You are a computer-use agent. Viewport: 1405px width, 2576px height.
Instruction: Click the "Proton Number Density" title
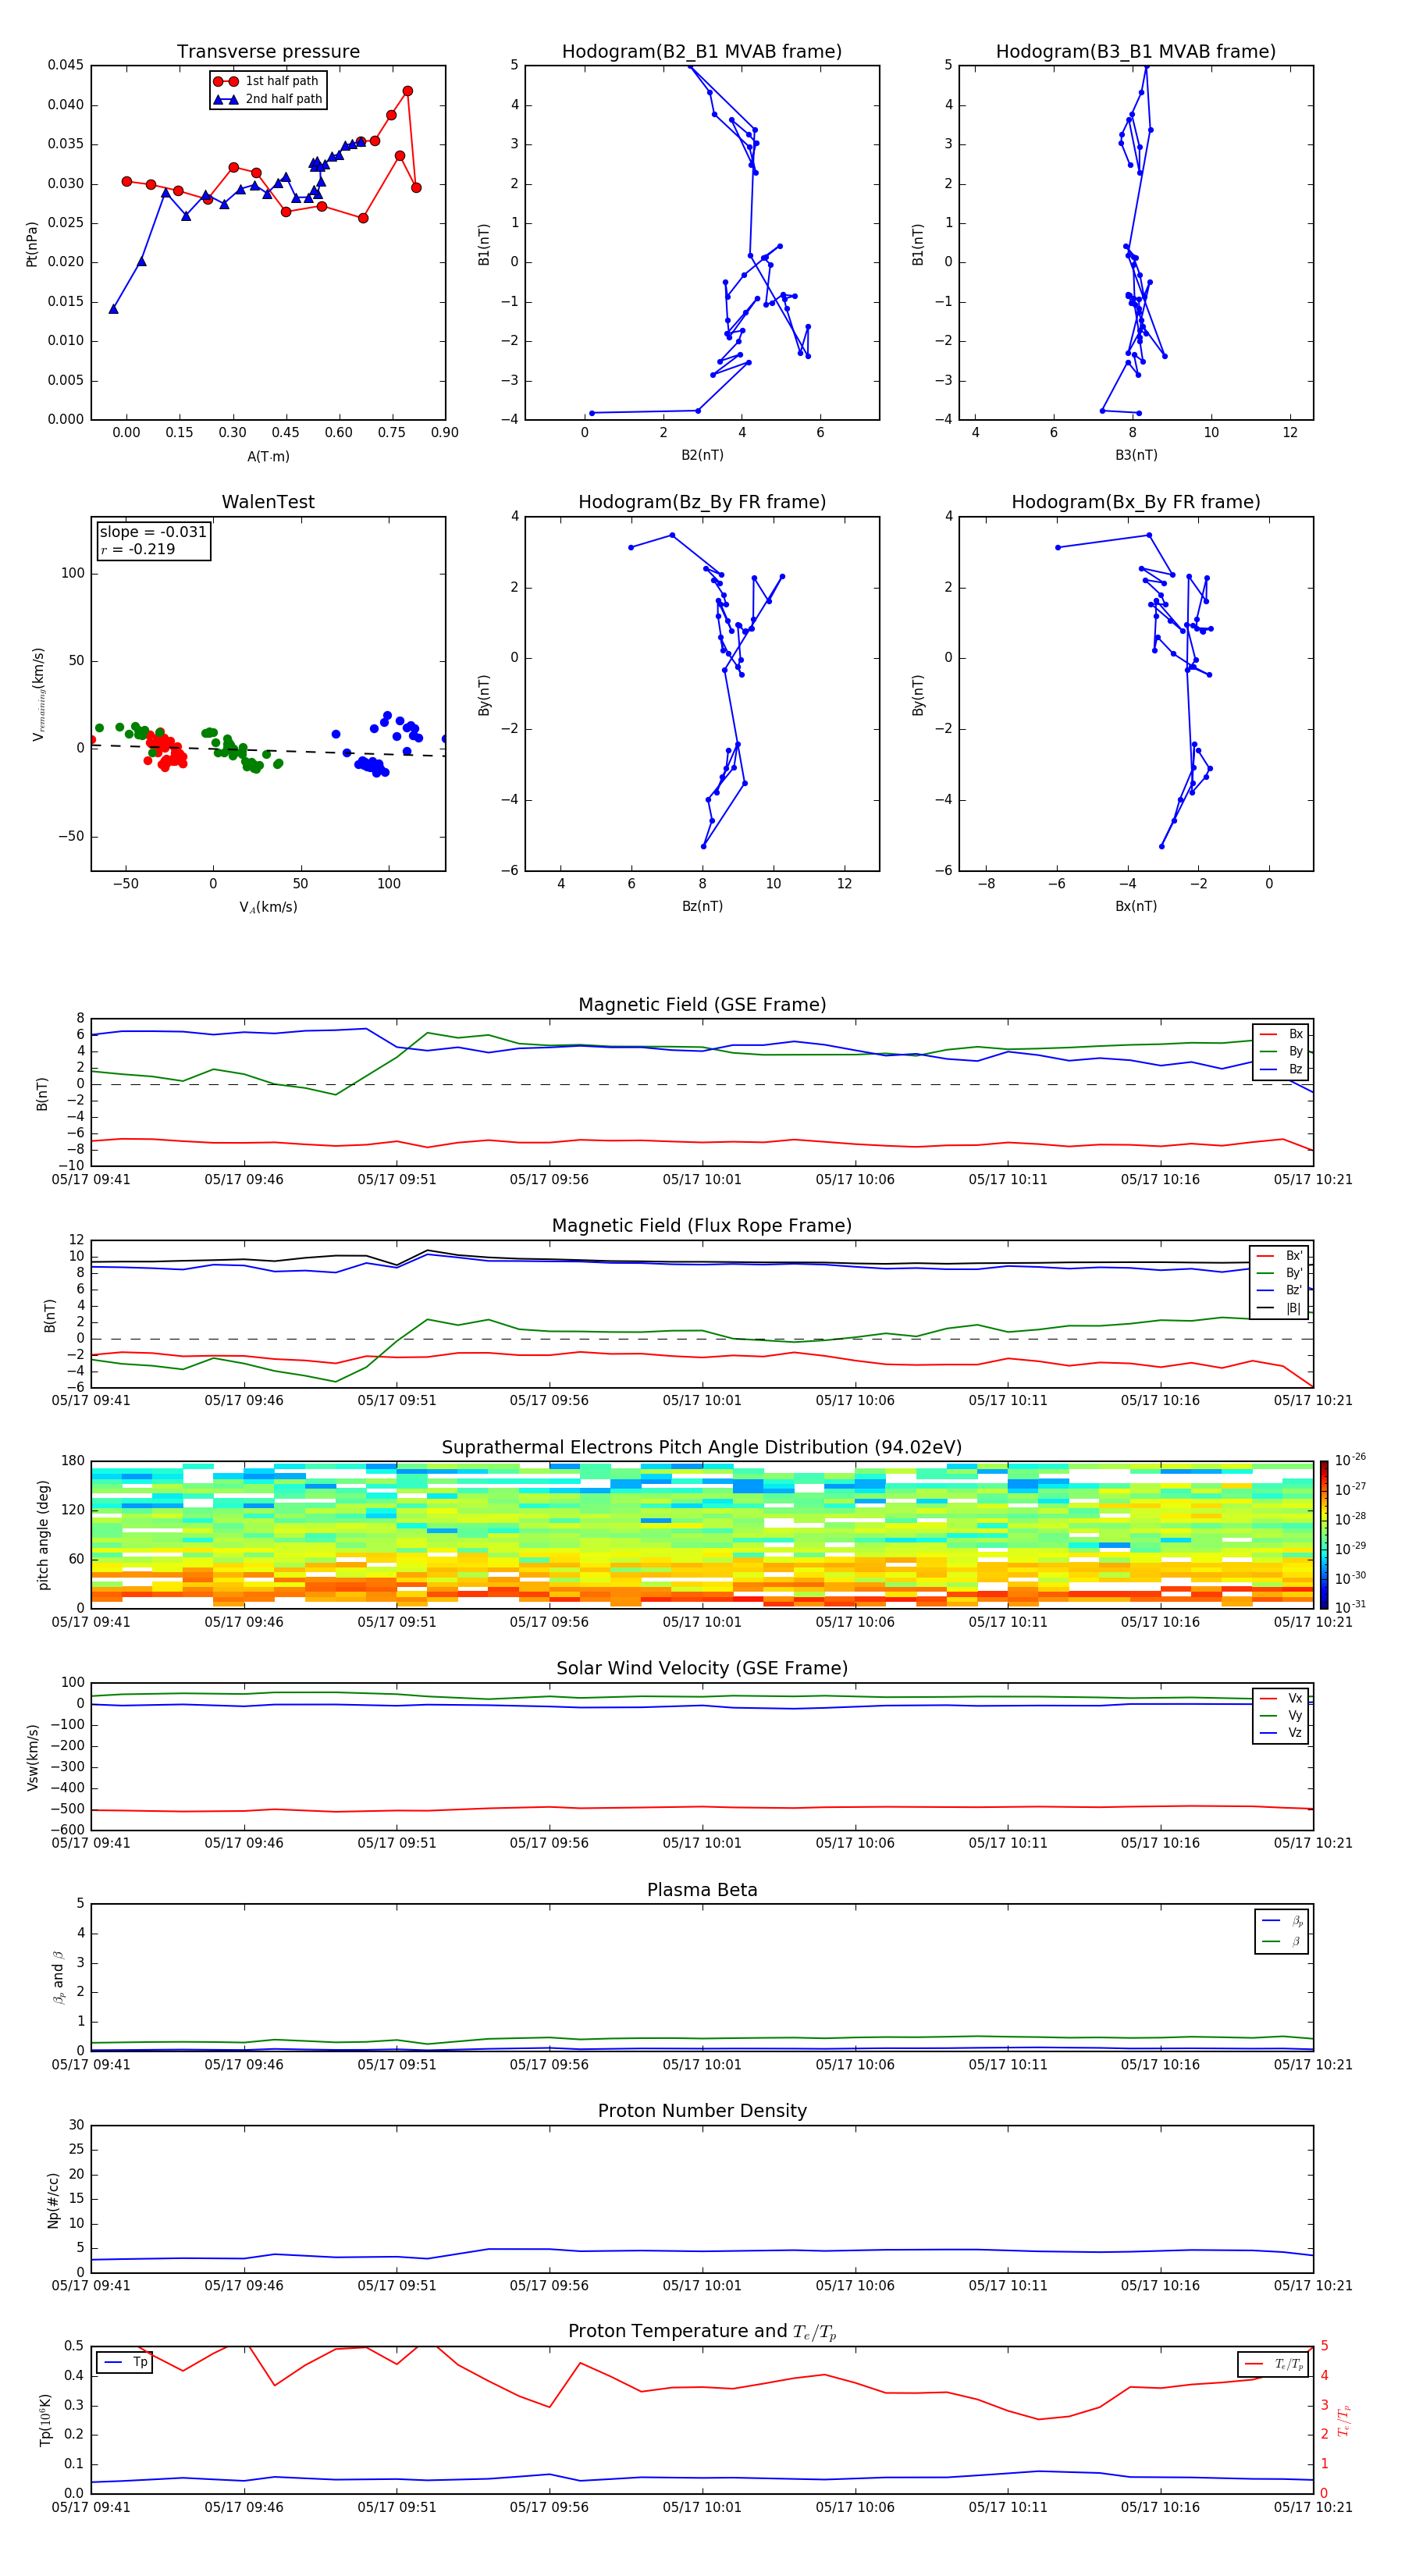tap(702, 2111)
